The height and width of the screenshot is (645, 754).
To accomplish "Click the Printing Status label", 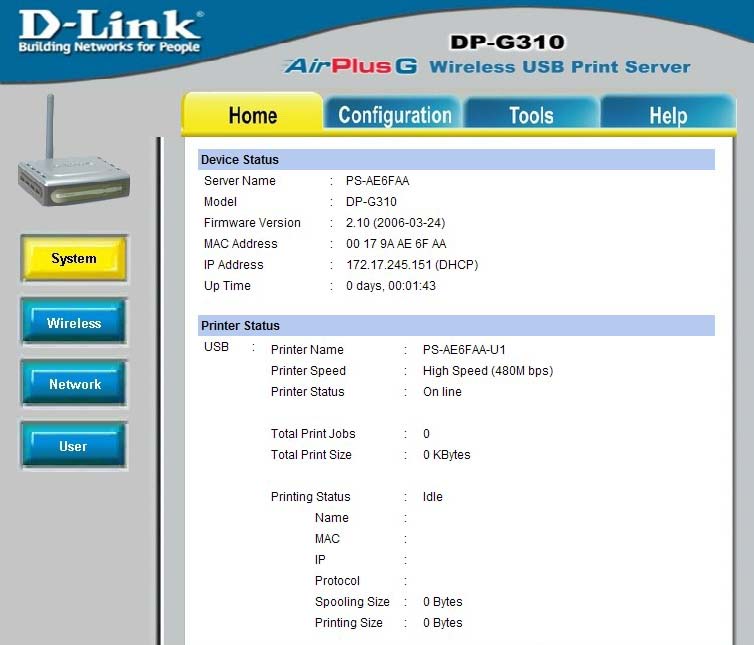I will pyautogui.click(x=311, y=496).
